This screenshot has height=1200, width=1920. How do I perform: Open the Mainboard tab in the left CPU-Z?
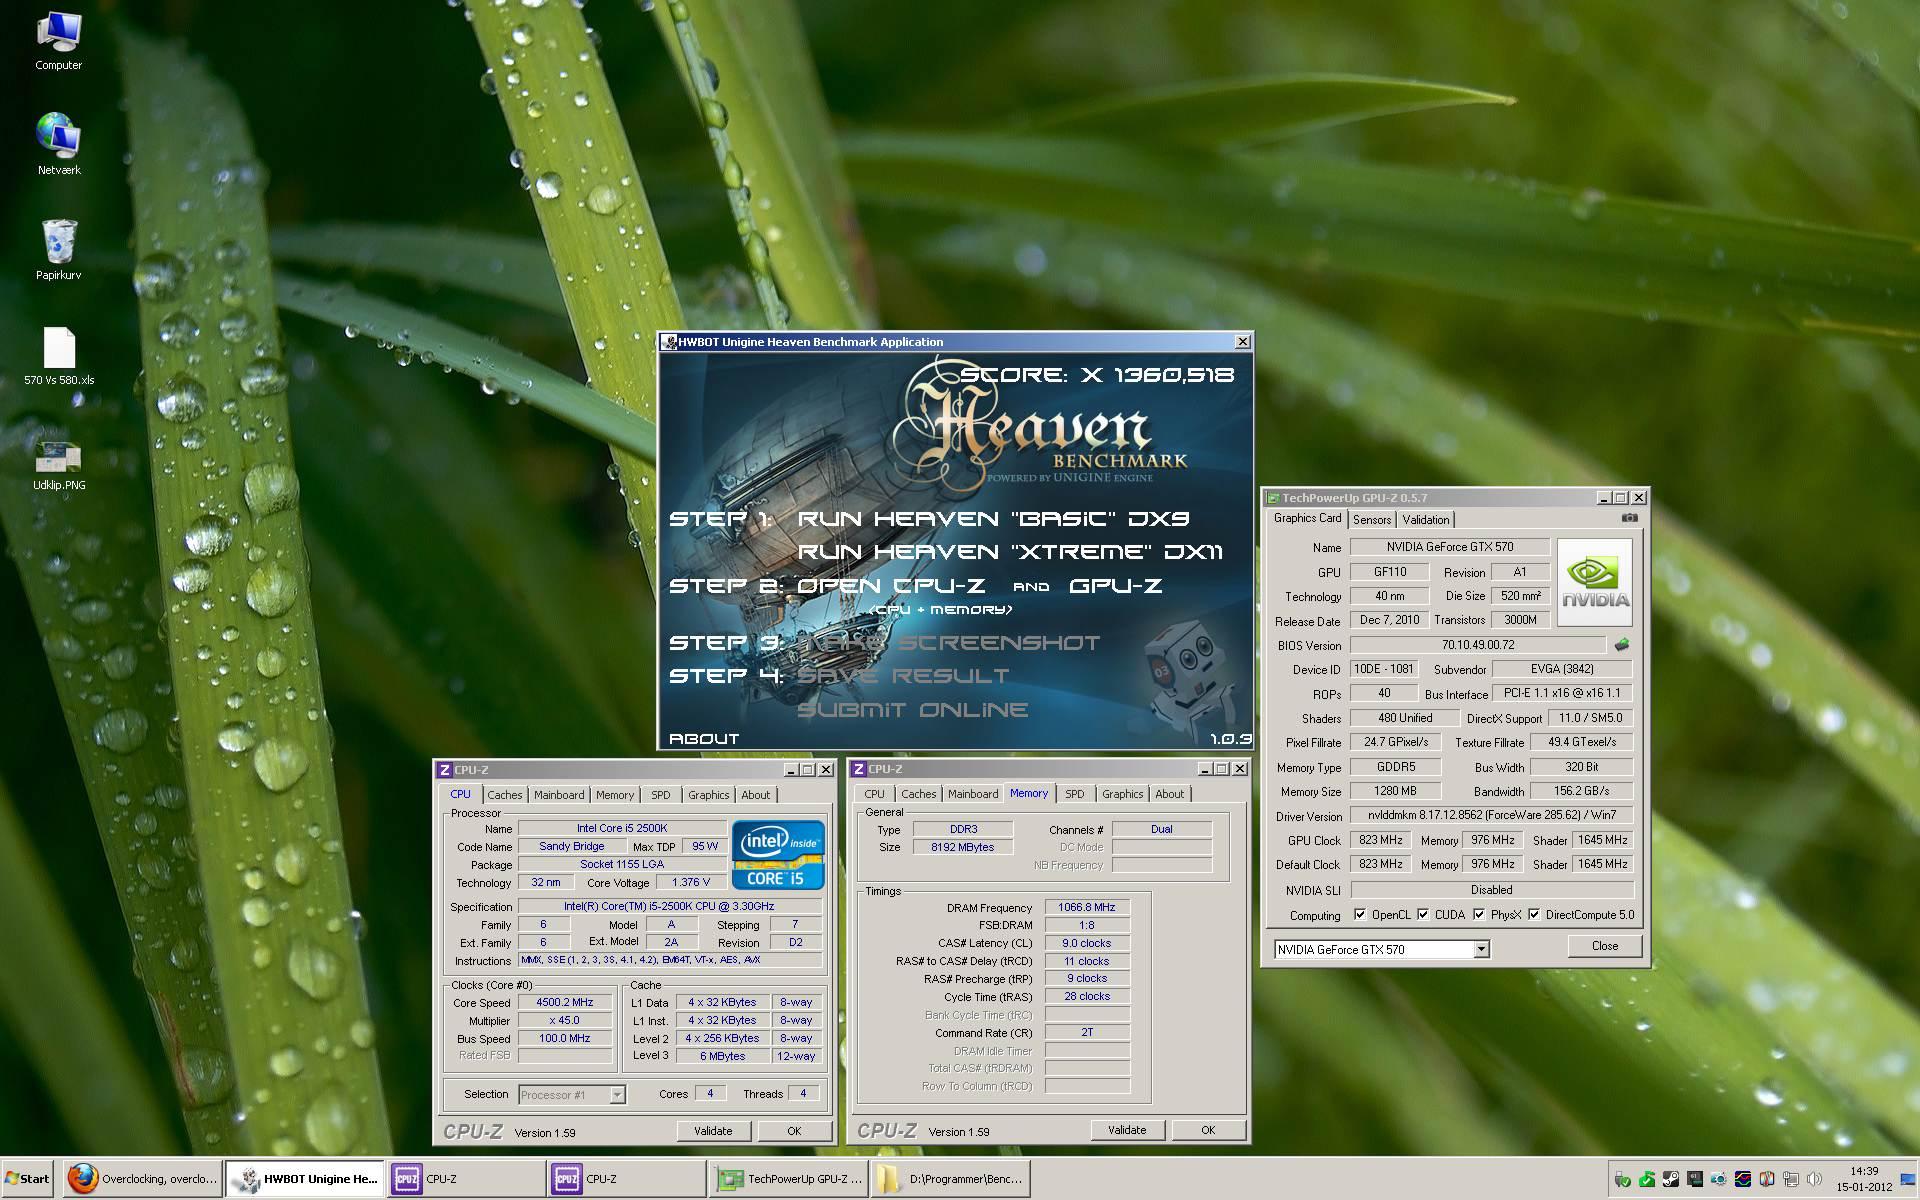coord(559,795)
